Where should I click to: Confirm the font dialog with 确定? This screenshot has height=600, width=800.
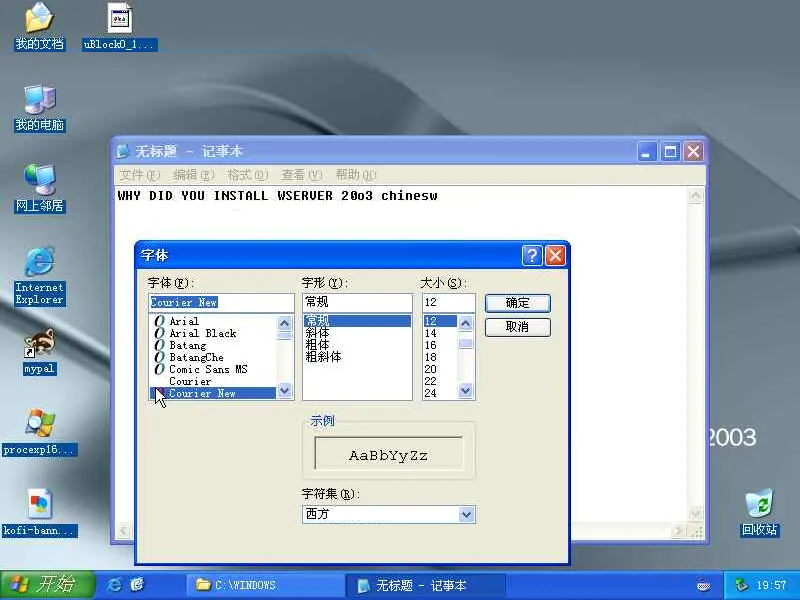coord(517,303)
